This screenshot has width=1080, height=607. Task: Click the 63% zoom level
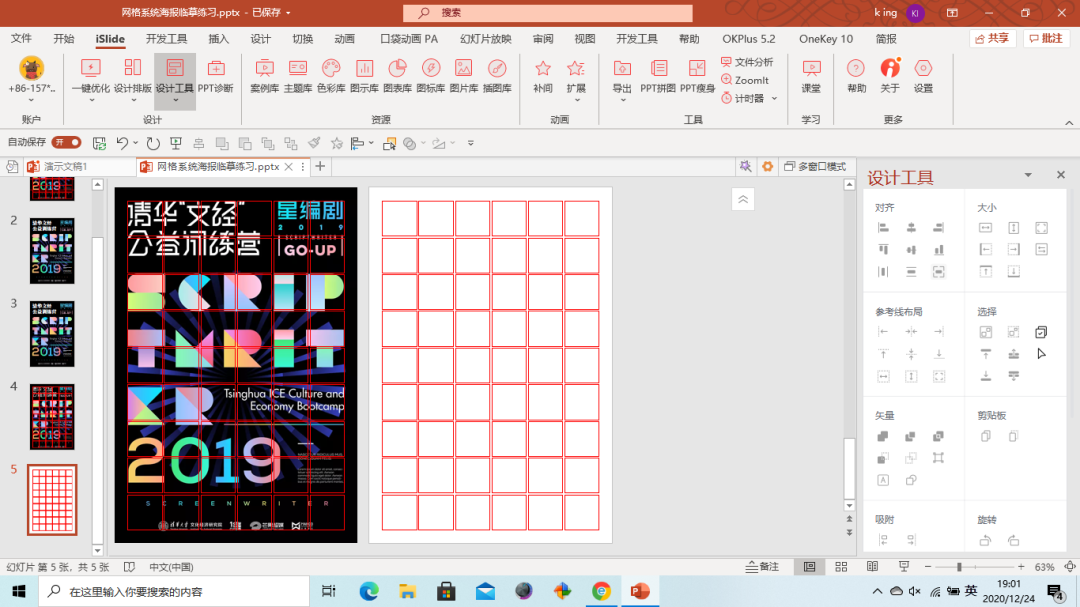(x=1044, y=567)
